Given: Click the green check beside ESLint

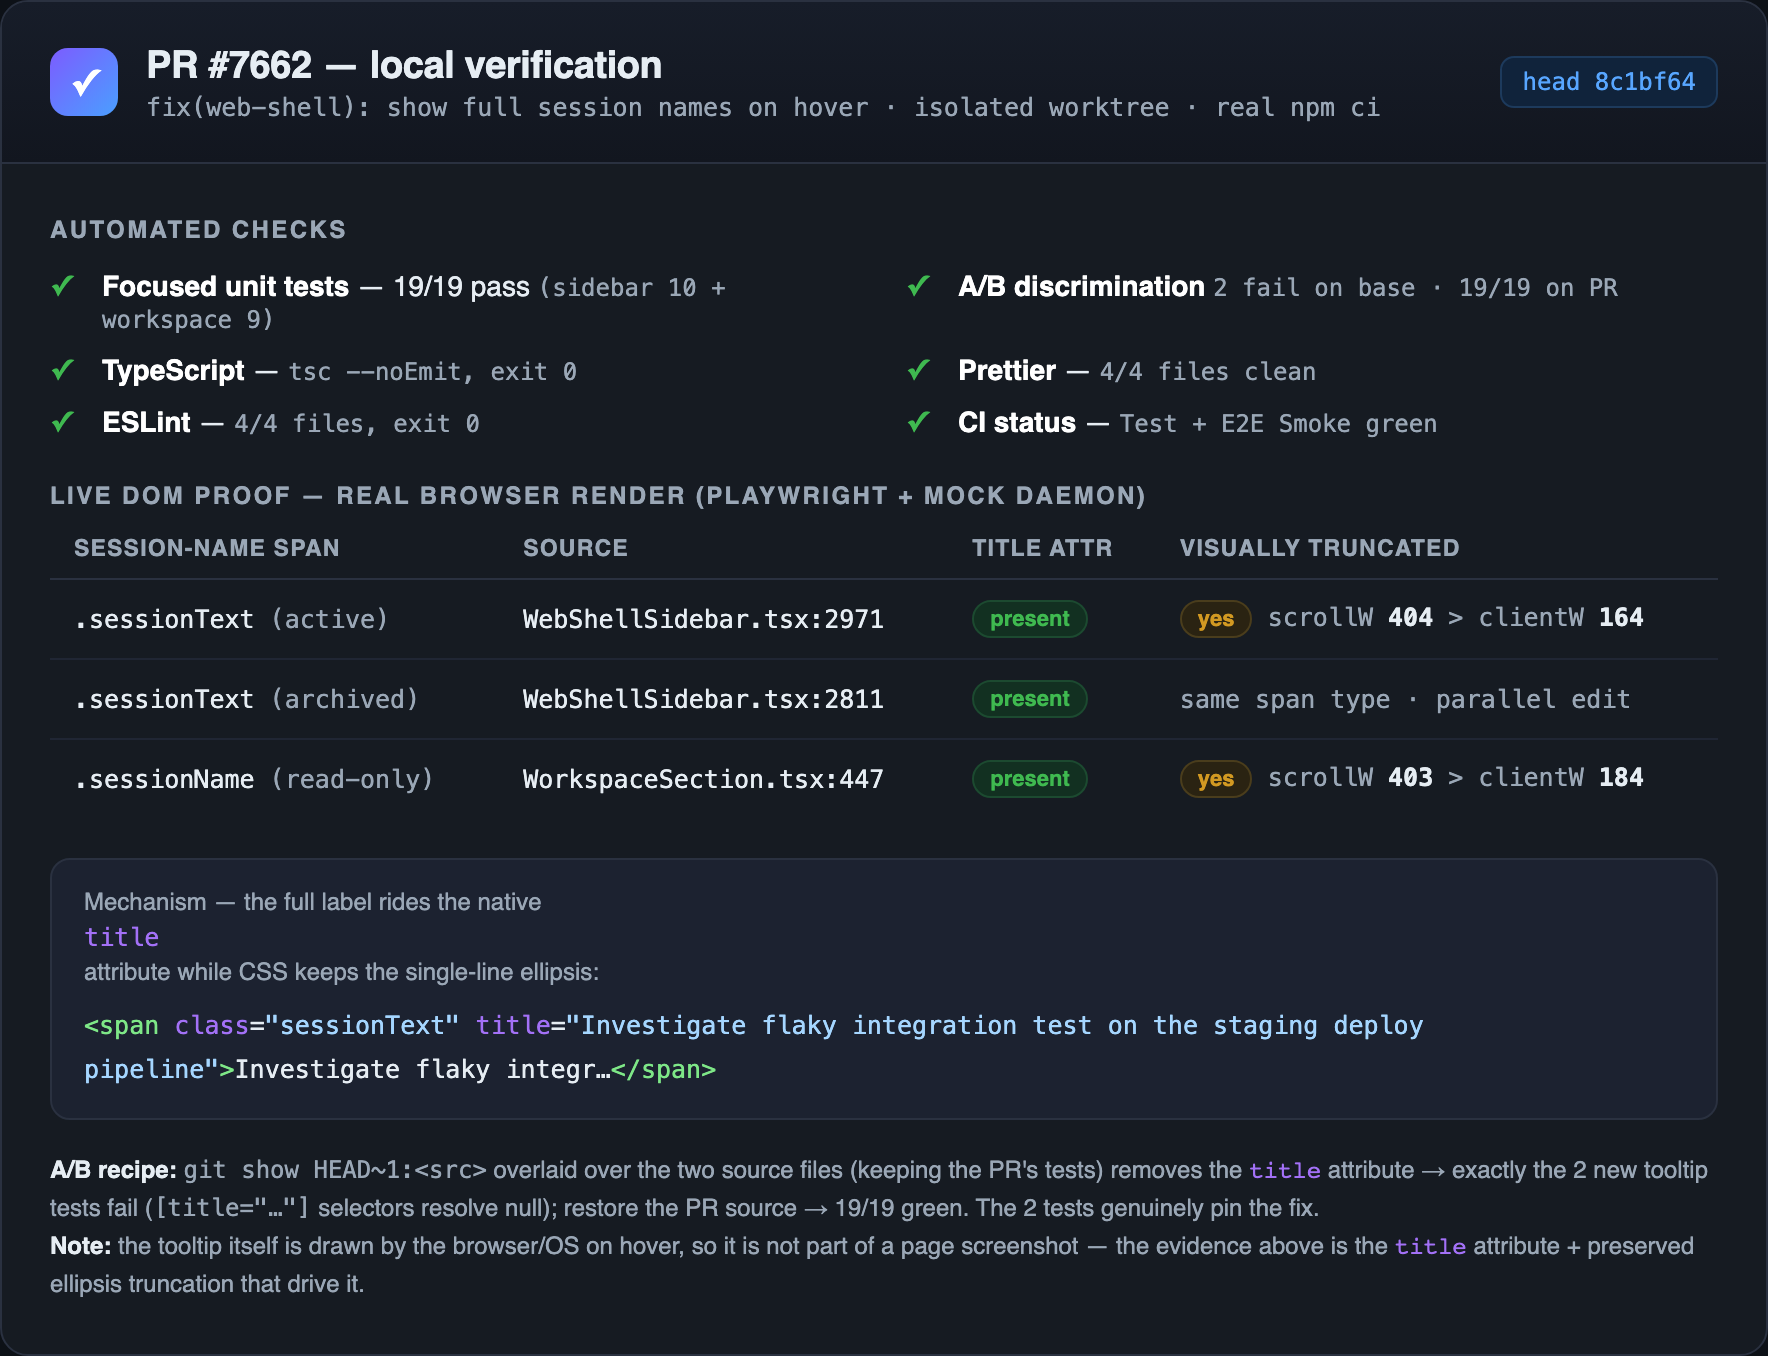Looking at the screenshot, I should 63,422.
